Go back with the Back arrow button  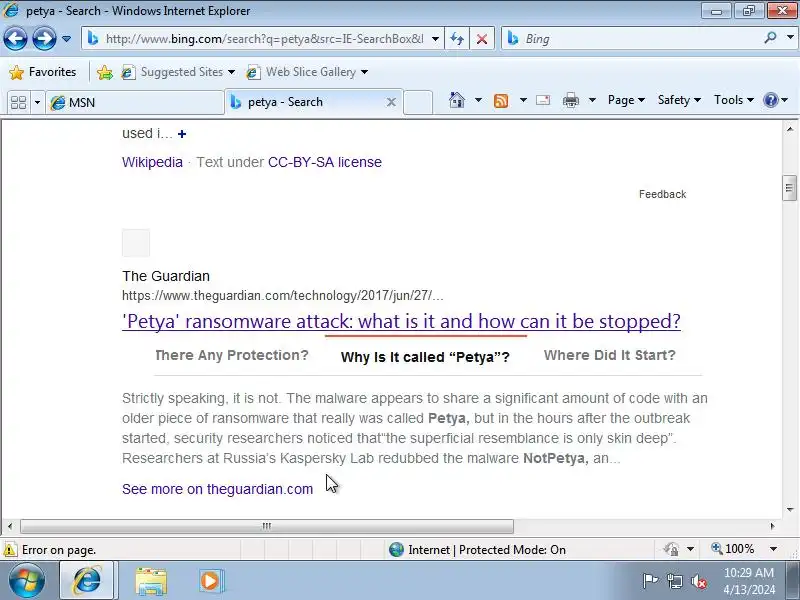[x=15, y=38]
